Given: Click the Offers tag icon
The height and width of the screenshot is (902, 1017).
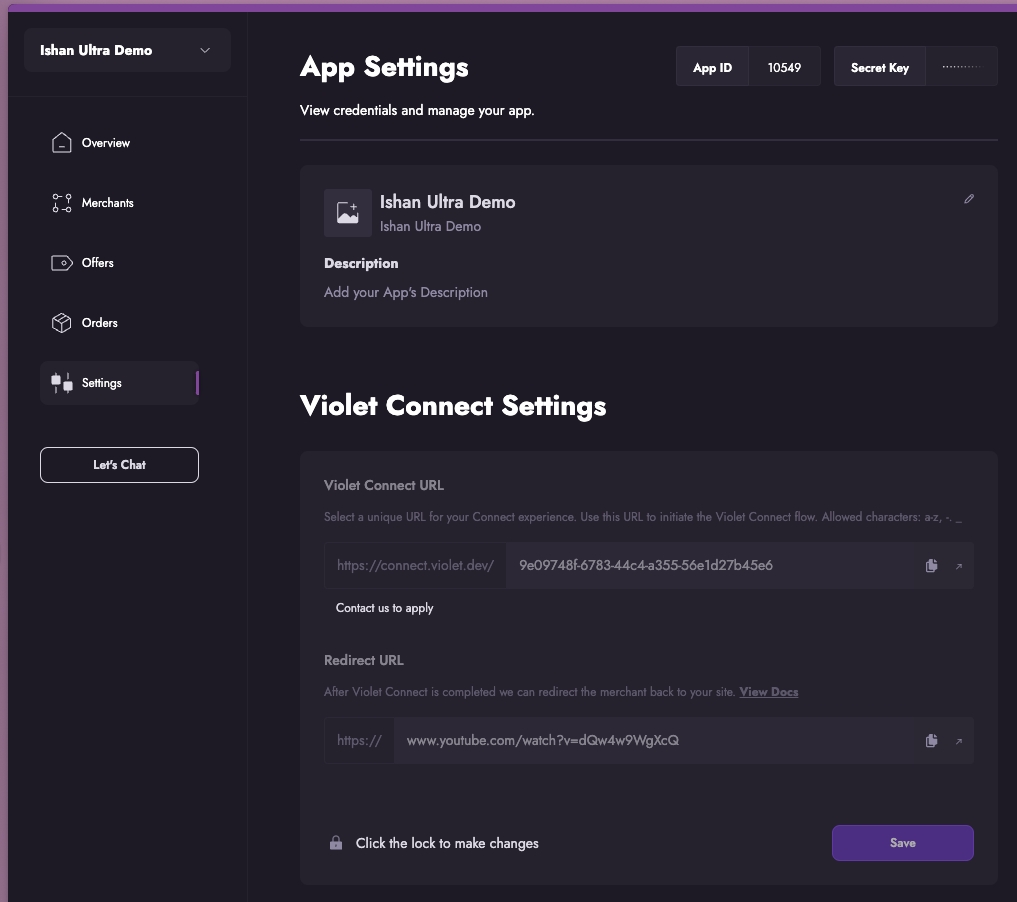Looking at the screenshot, I should tap(62, 263).
